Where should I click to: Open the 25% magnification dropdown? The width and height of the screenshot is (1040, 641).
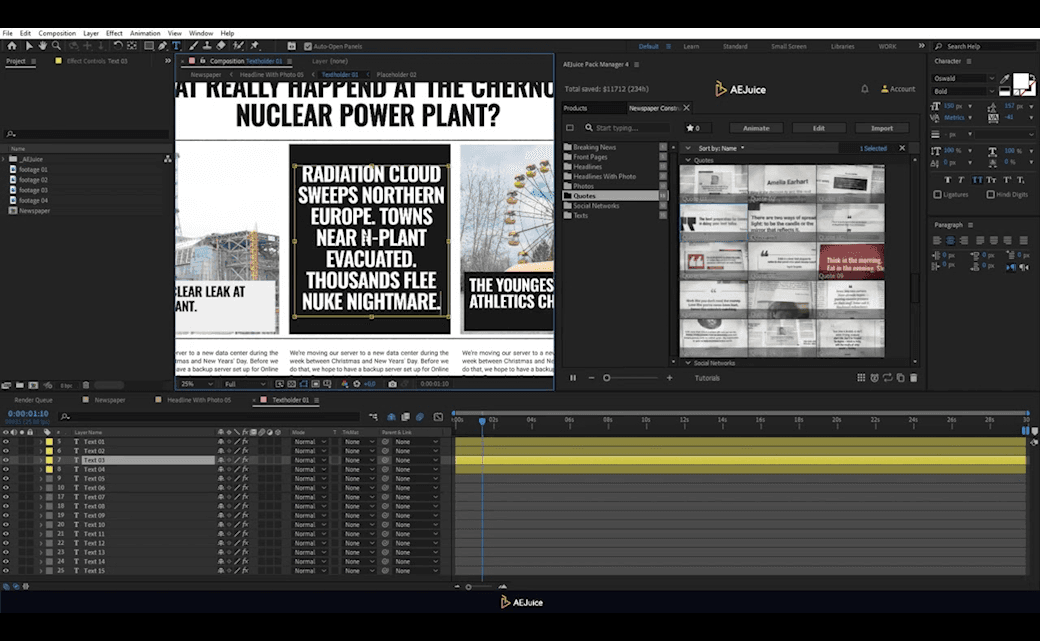pyautogui.click(x=197, y=384)
